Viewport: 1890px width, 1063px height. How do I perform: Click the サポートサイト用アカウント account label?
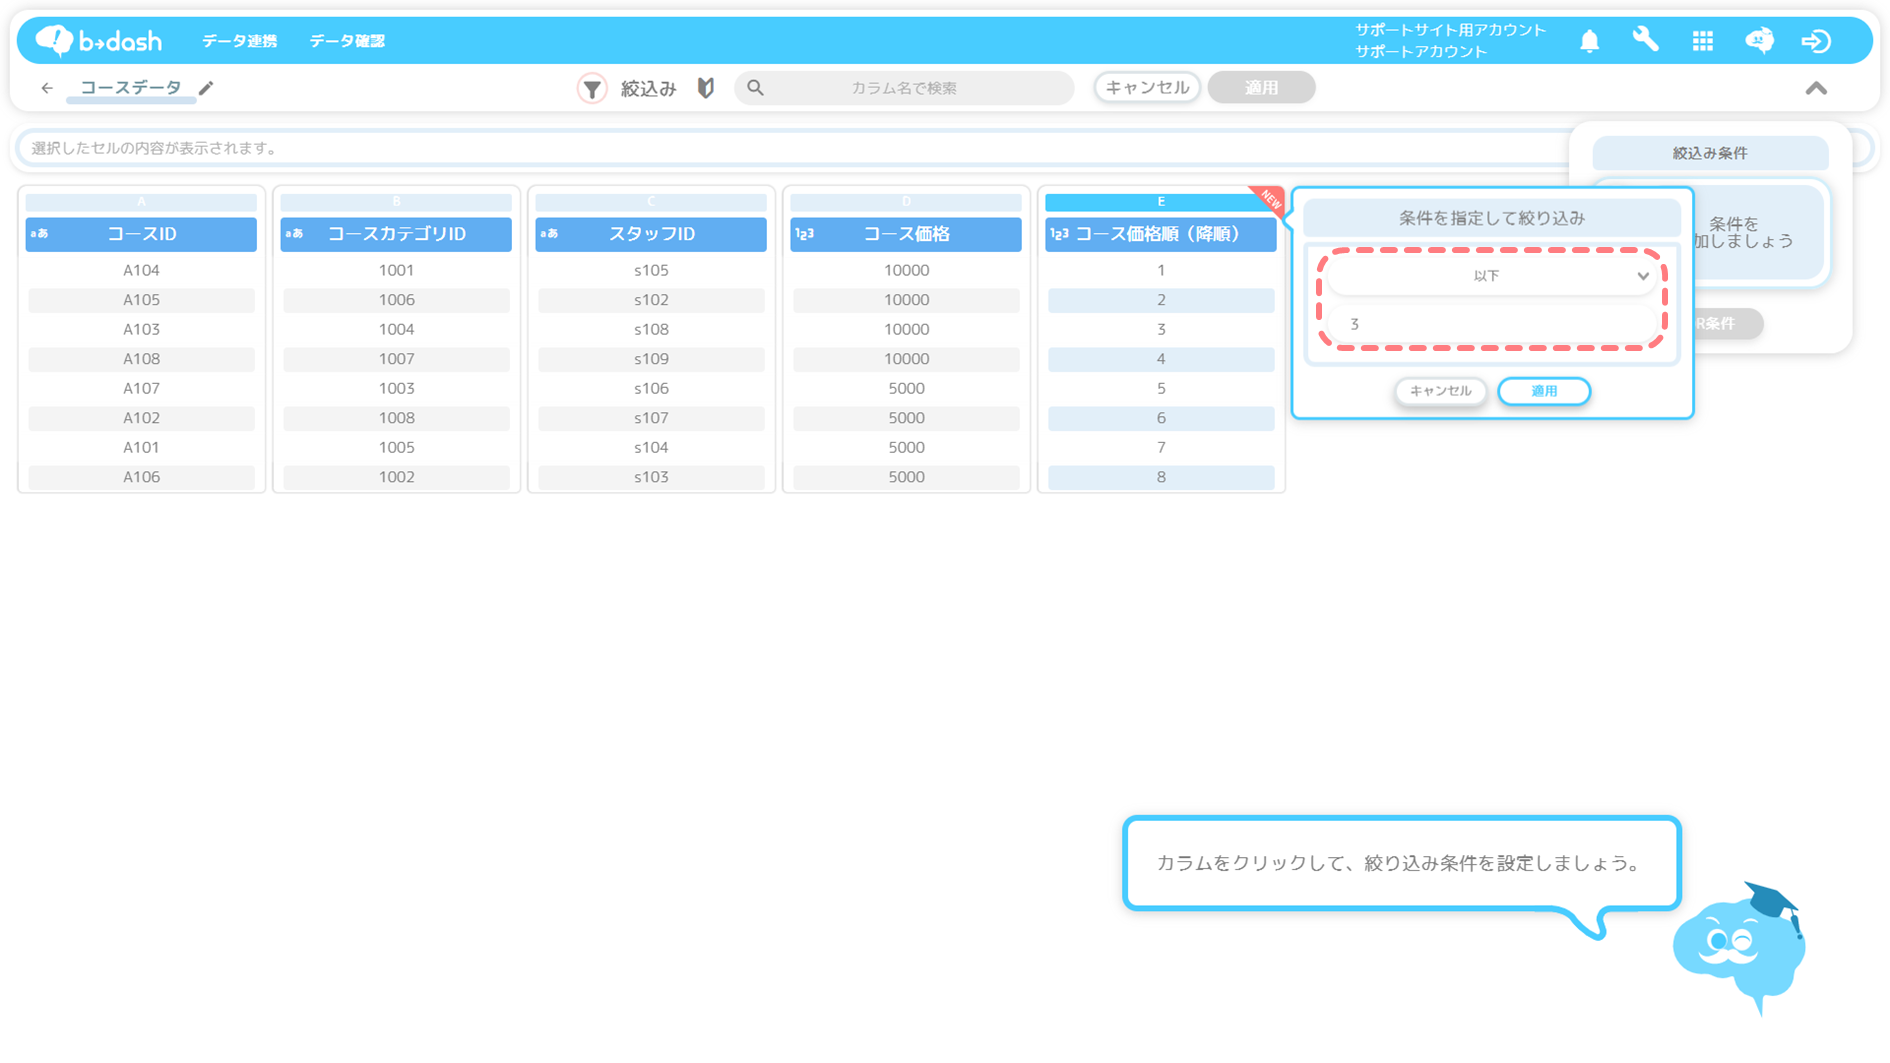pyautogui.click(x=1450, y=30)
